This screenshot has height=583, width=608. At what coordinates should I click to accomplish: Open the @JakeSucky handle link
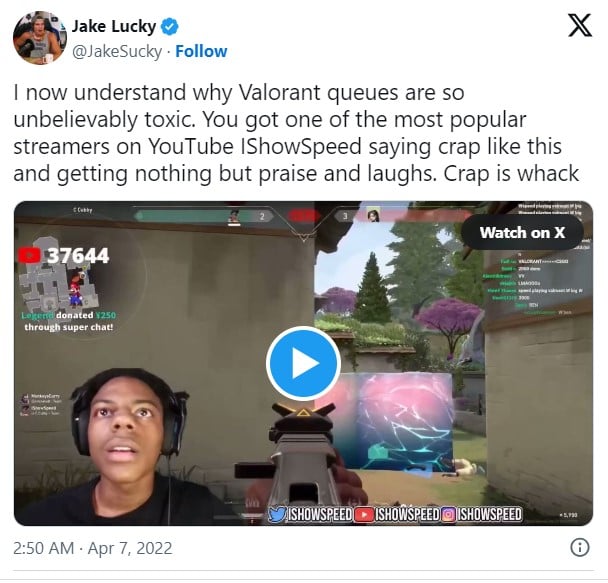pos(117,52)
